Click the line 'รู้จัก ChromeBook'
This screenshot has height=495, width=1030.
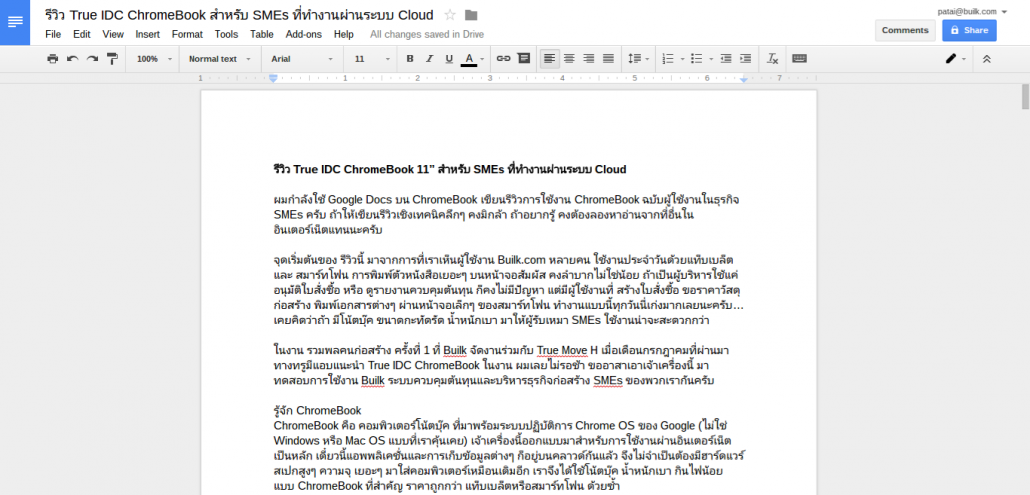[x=317, y=410]
